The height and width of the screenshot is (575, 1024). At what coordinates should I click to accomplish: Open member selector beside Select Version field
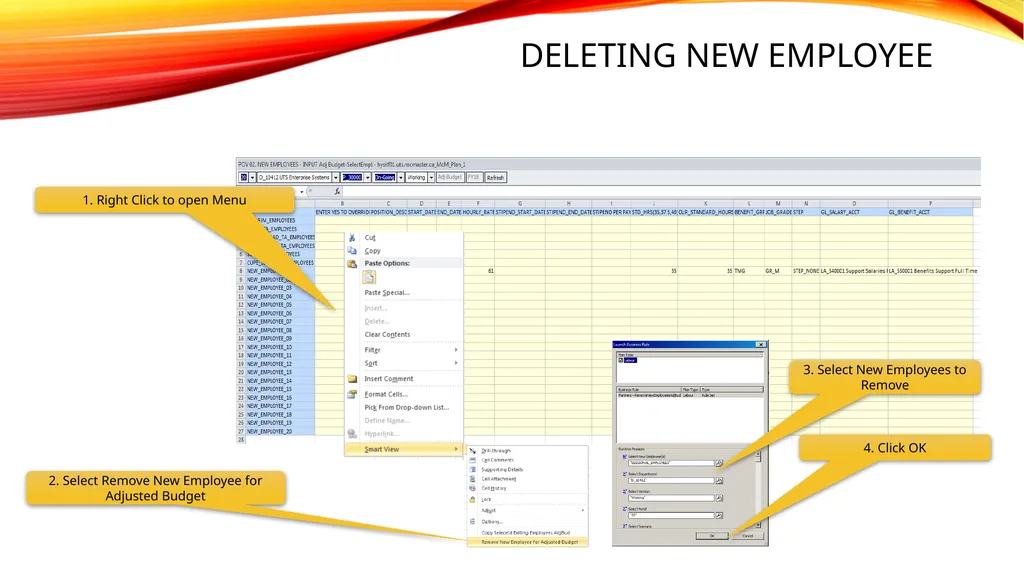(x=719, y=498)
